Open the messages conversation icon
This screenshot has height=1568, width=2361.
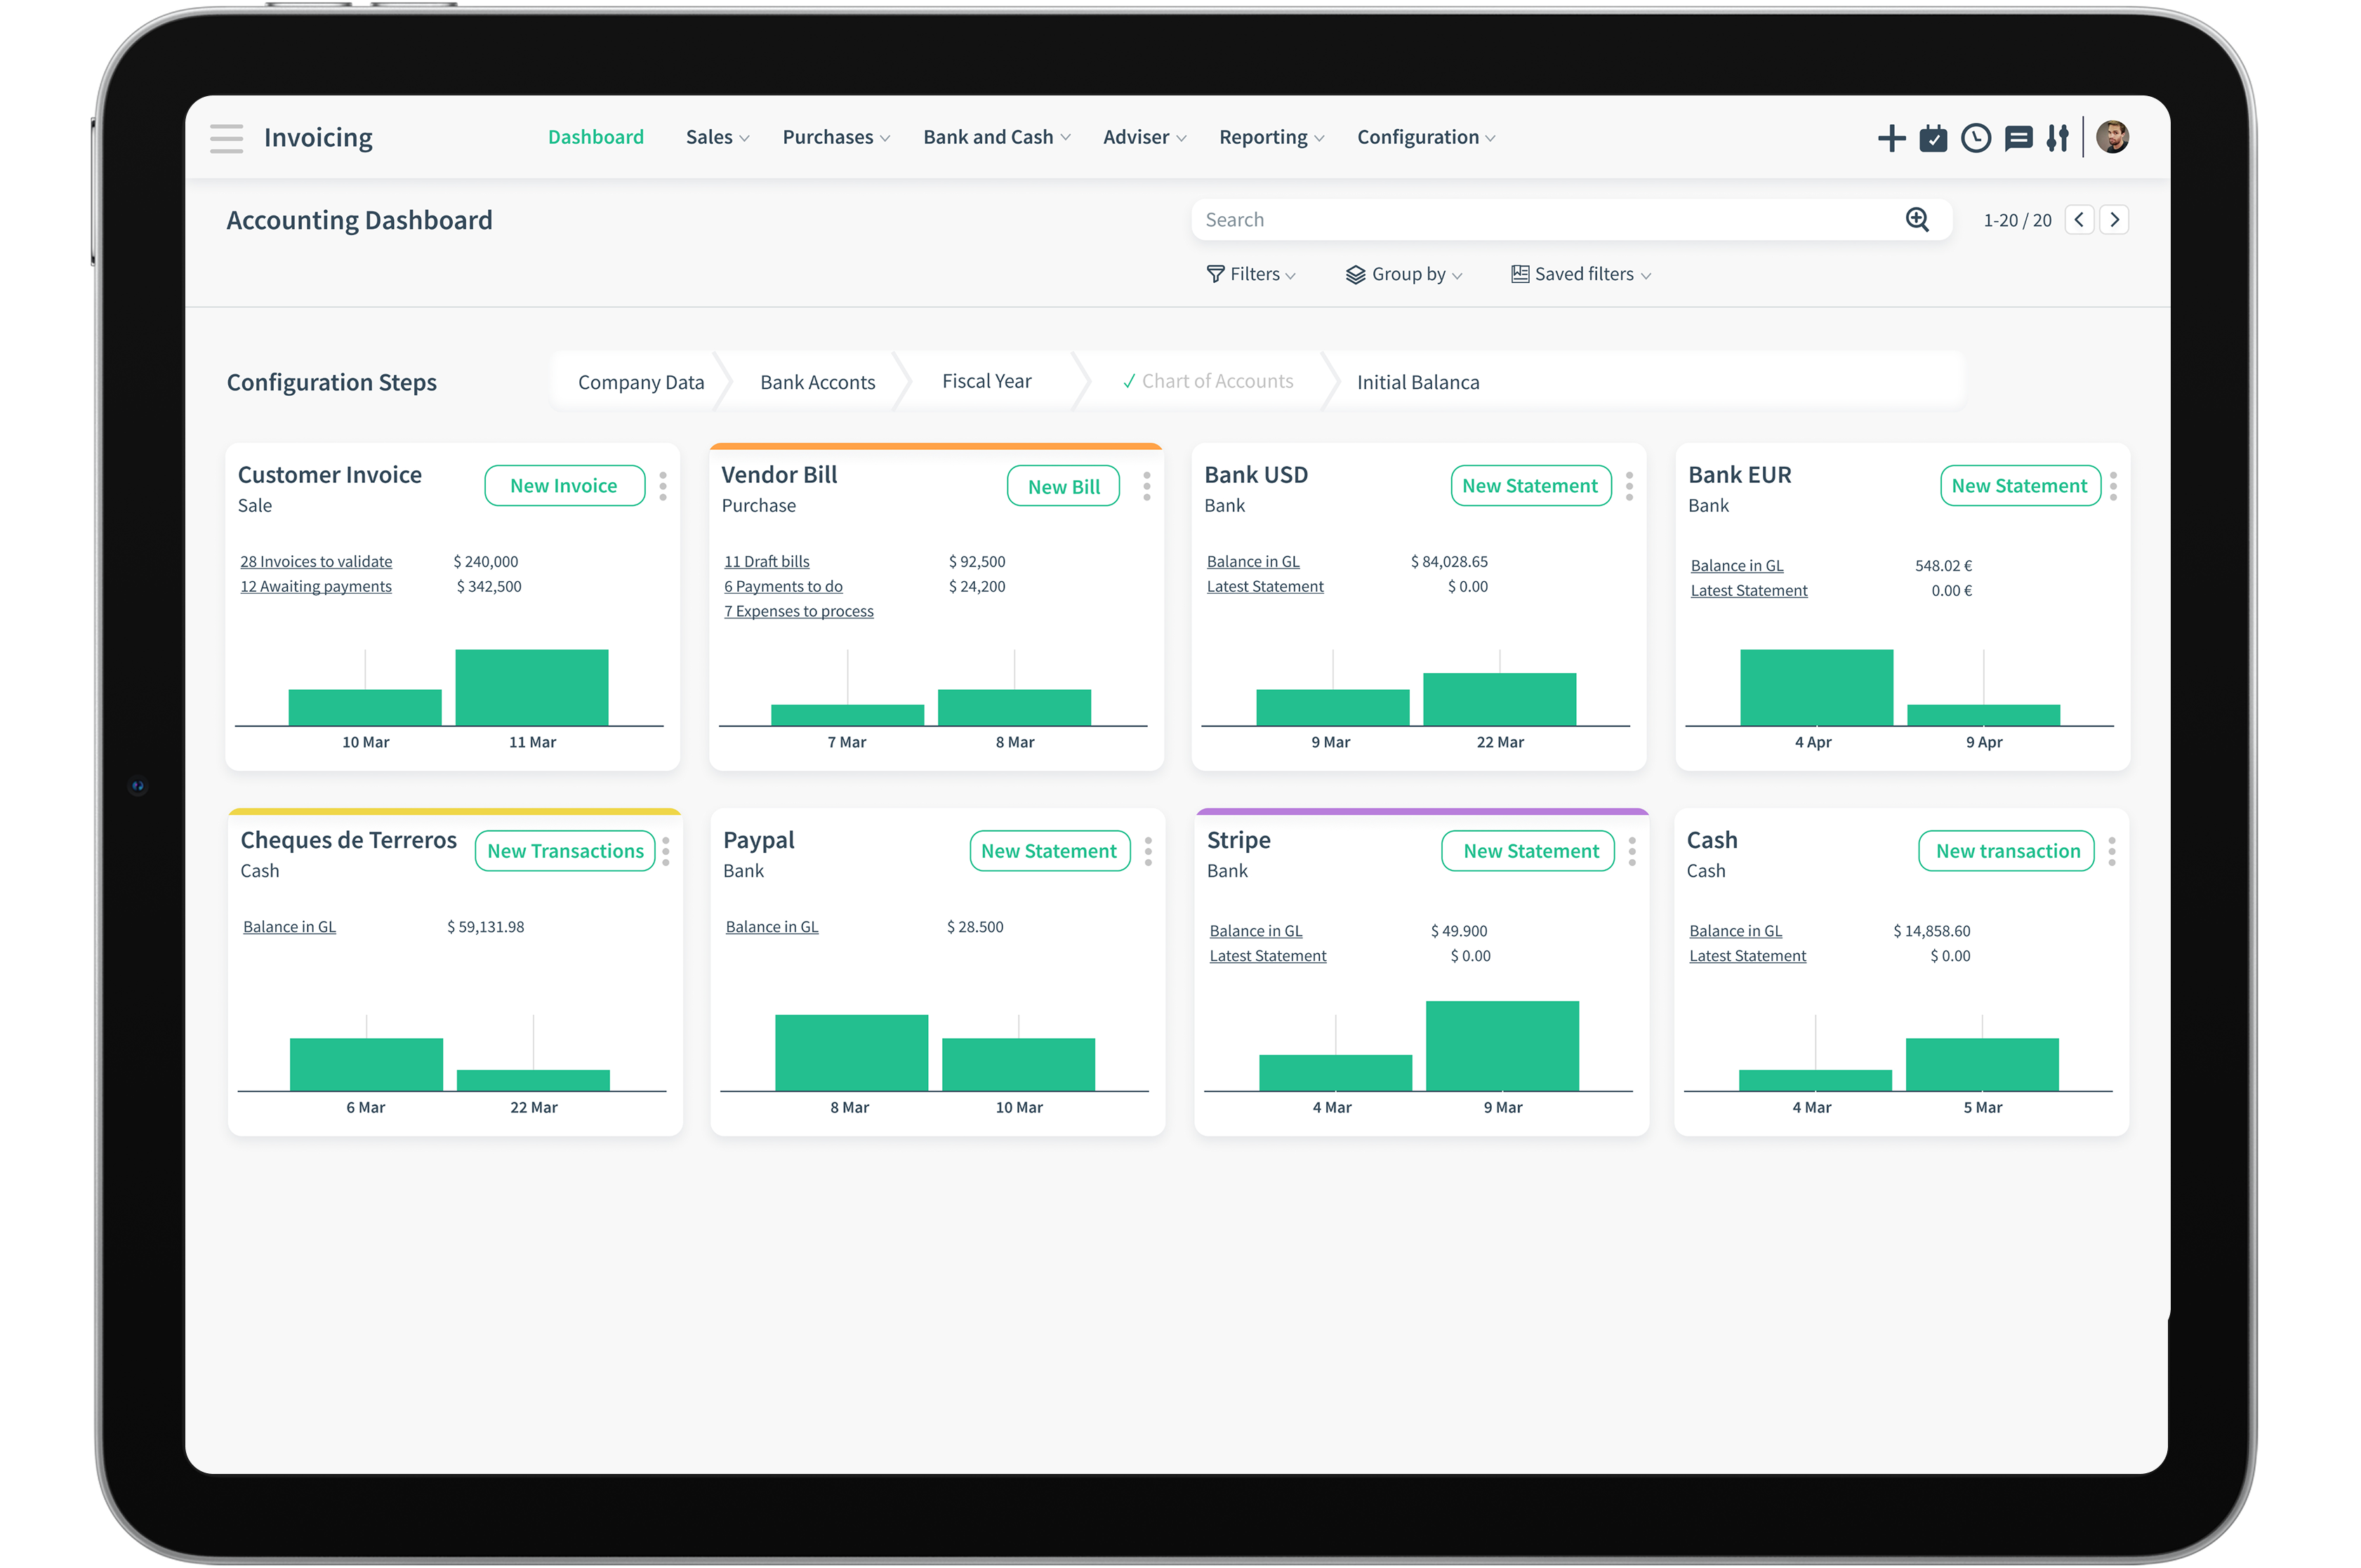click(x=2018, y=138)
